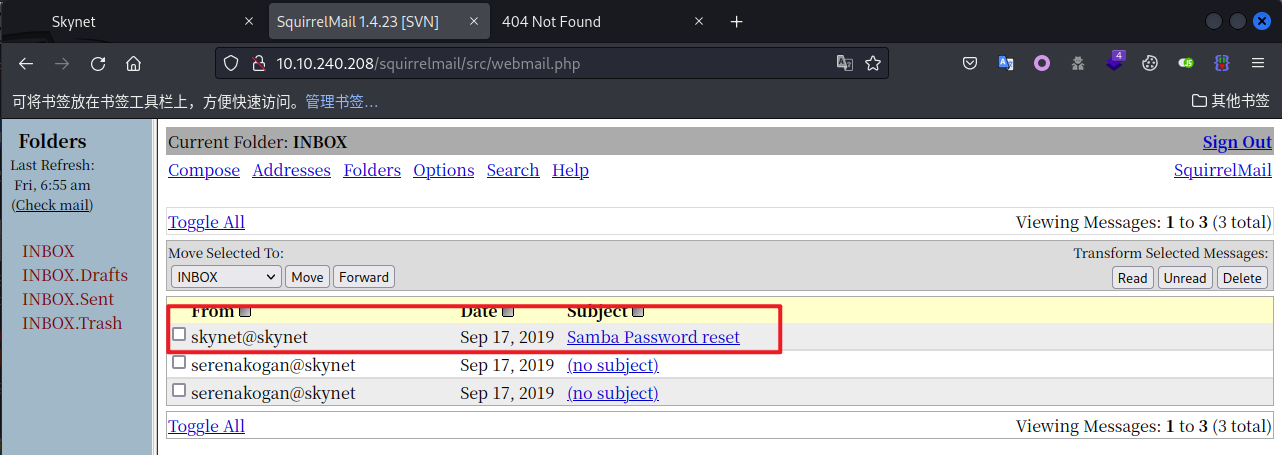Click the translate page icon in address bar
The width and height of the screenshot is (1282, 455).
coord(845,63)
